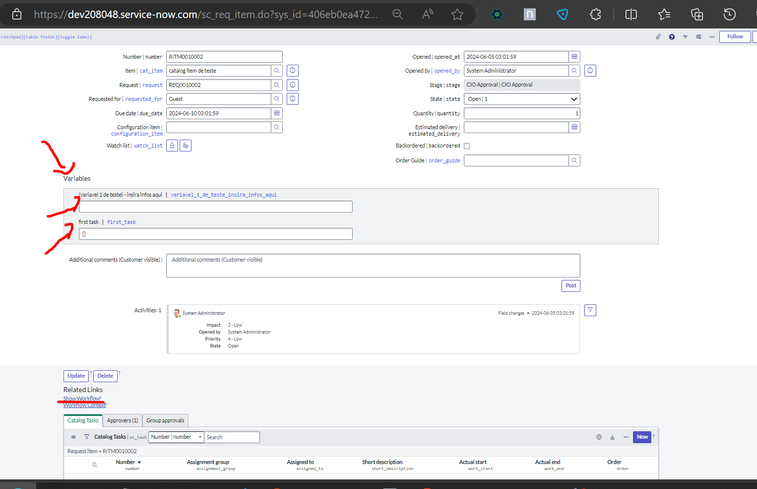Click the Delete button

(105, 376)
